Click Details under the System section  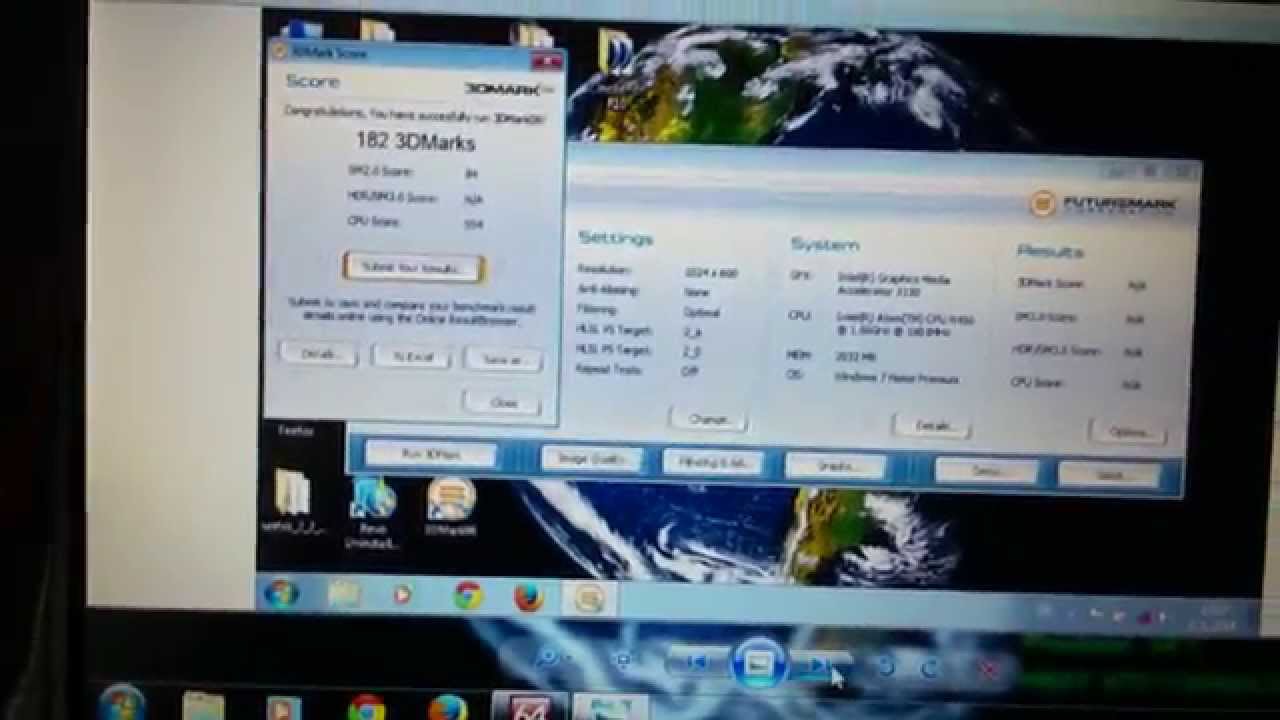(x=931, y=426)
